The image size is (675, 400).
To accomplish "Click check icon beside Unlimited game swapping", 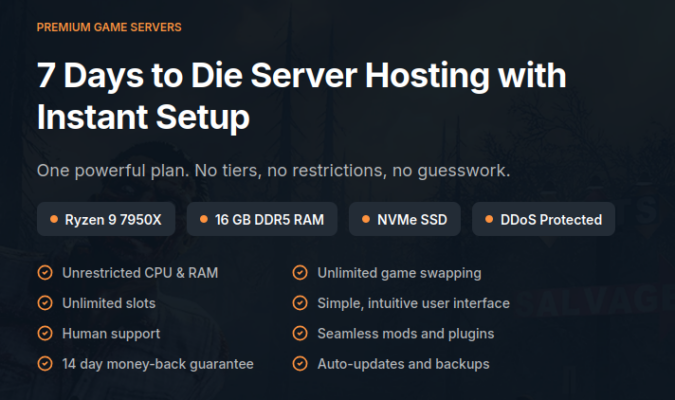I will [300, 273].
